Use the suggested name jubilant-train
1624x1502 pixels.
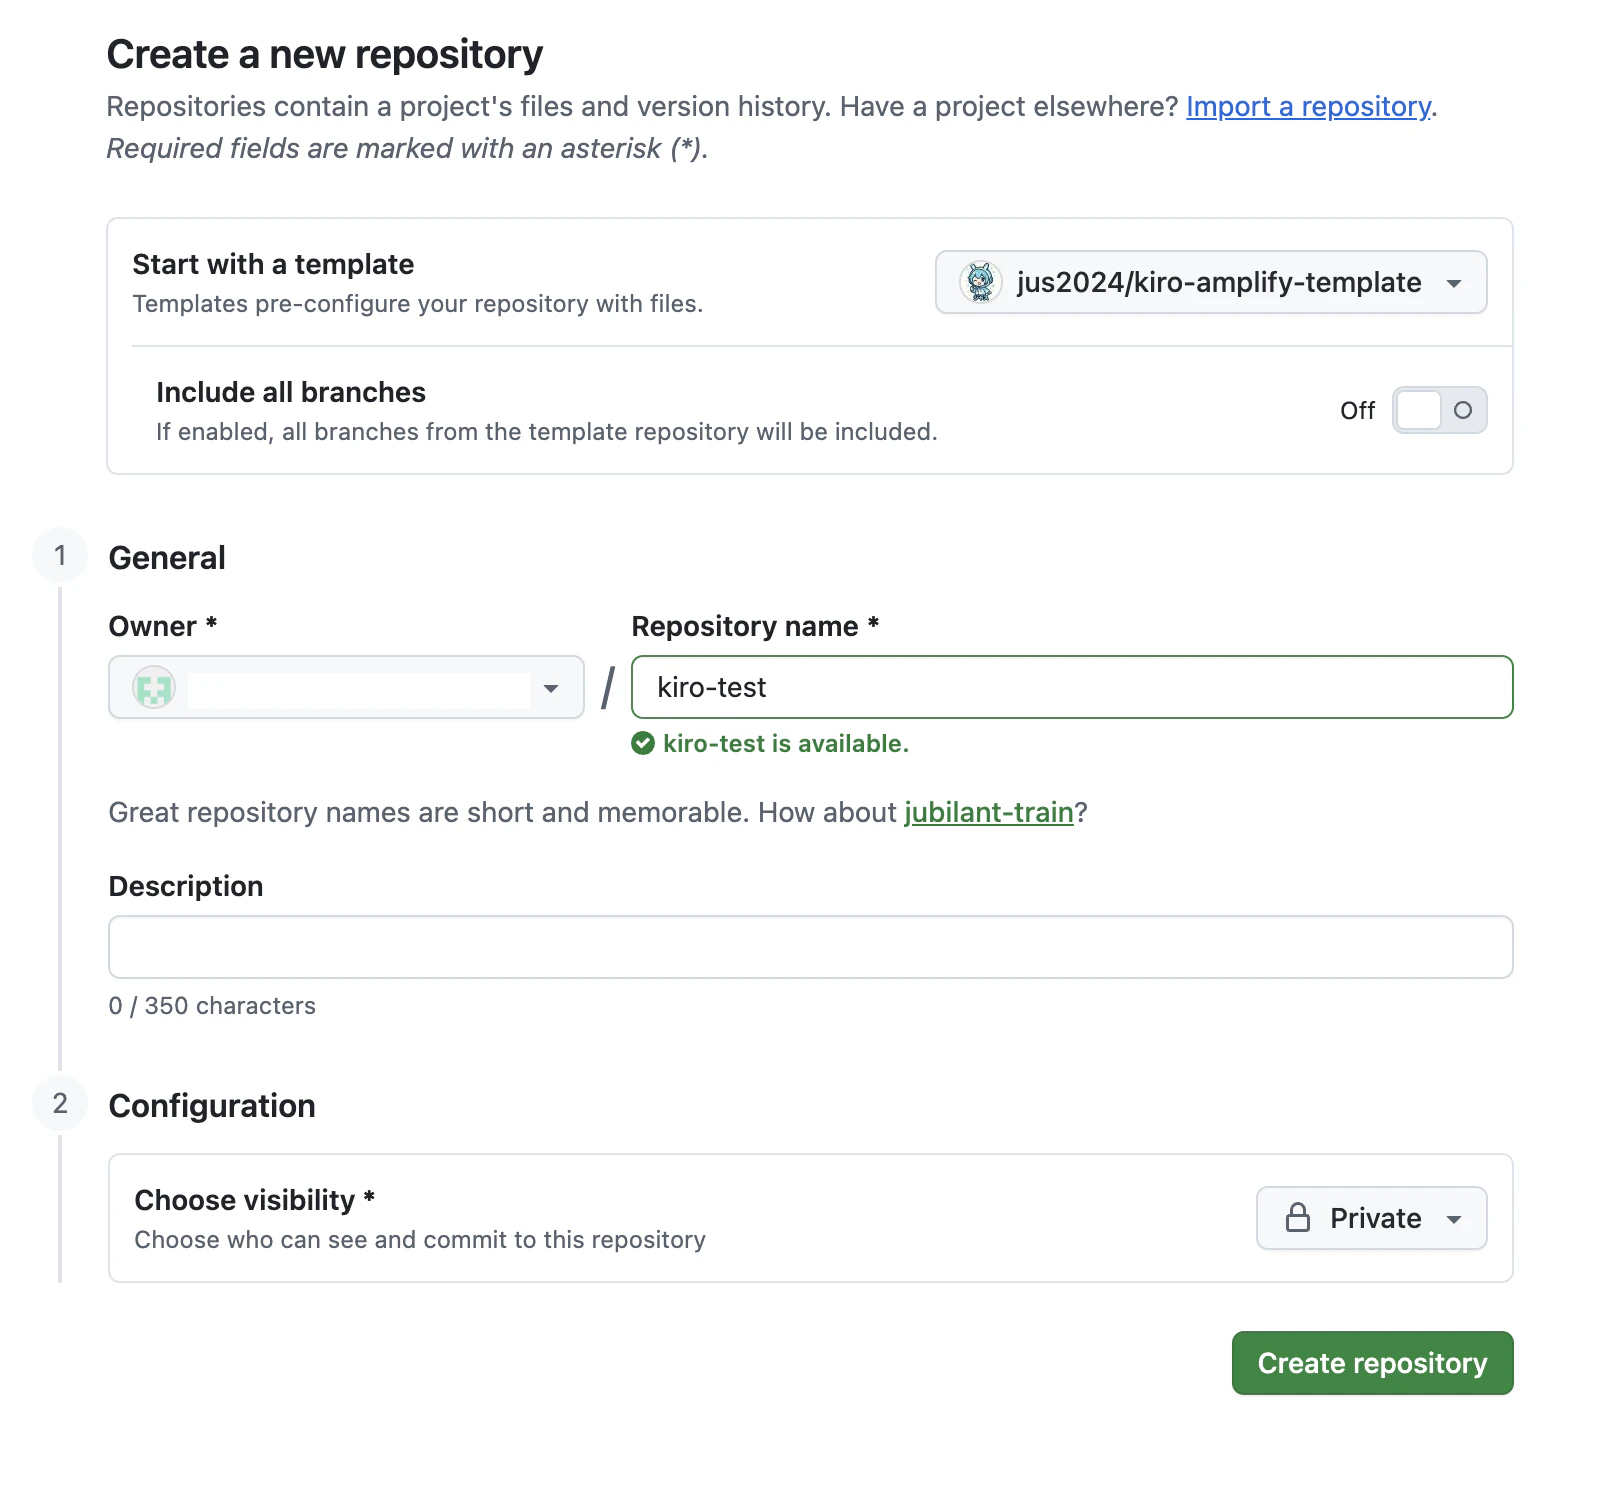(988, 812)
